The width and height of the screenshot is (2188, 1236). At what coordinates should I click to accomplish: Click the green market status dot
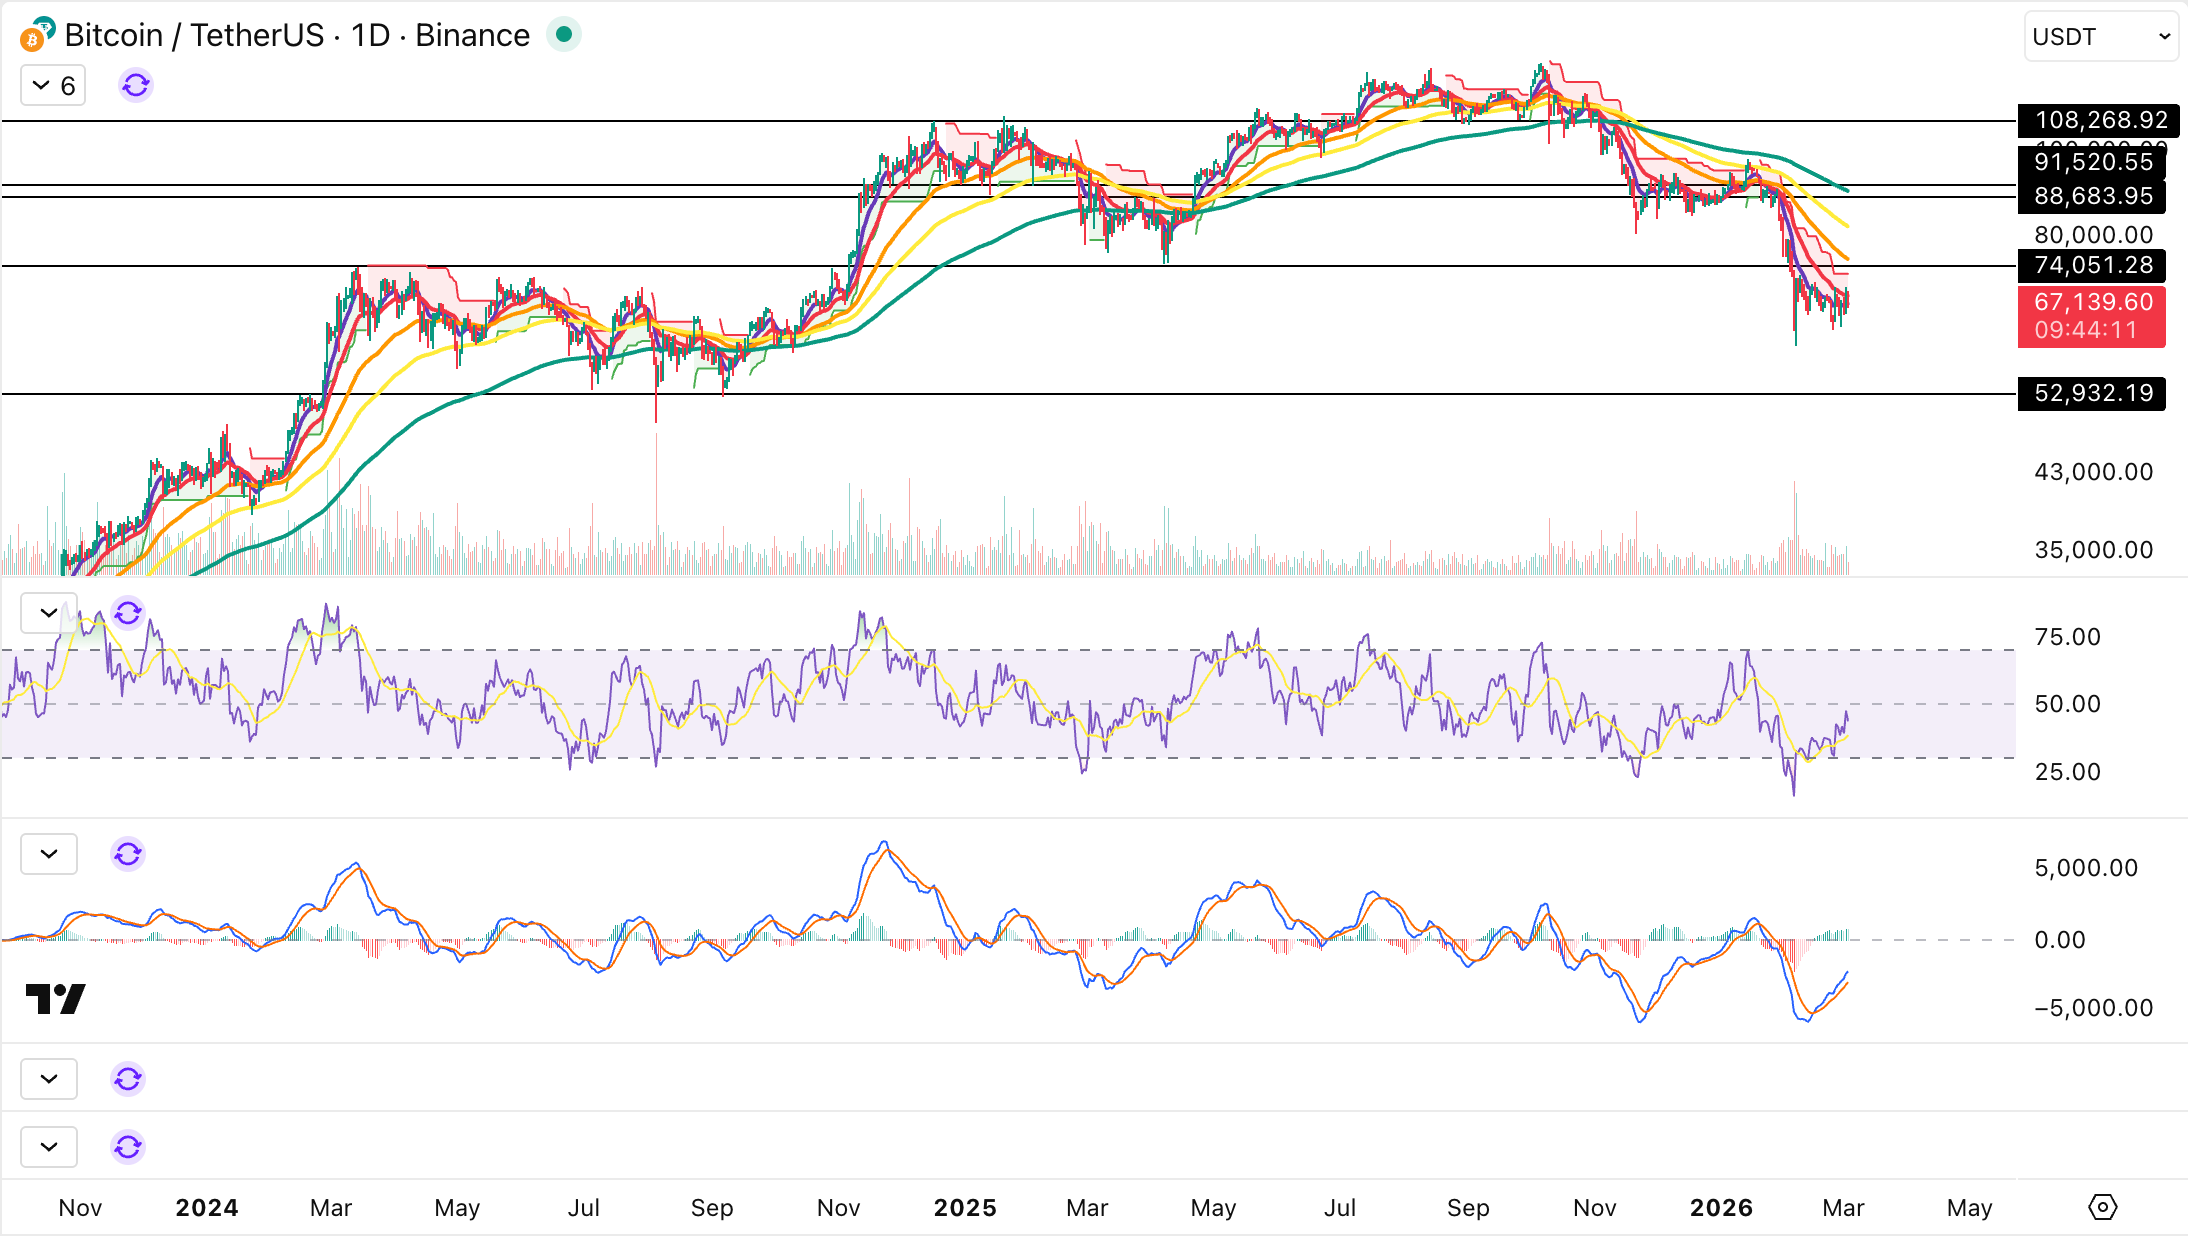click(564, 35)
